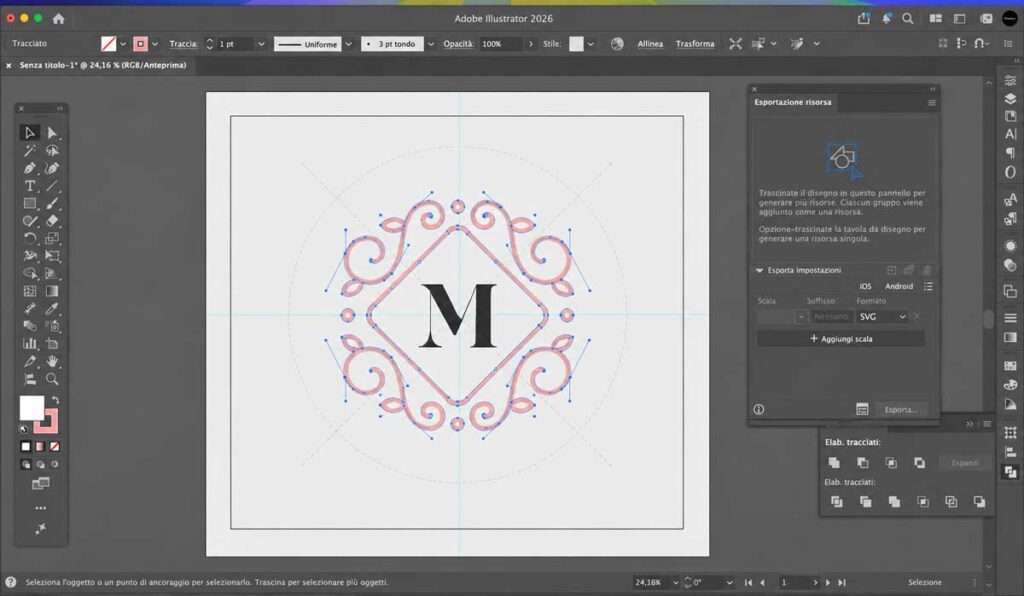Open the Uniforme width profile dropdown

coord(349,44)
